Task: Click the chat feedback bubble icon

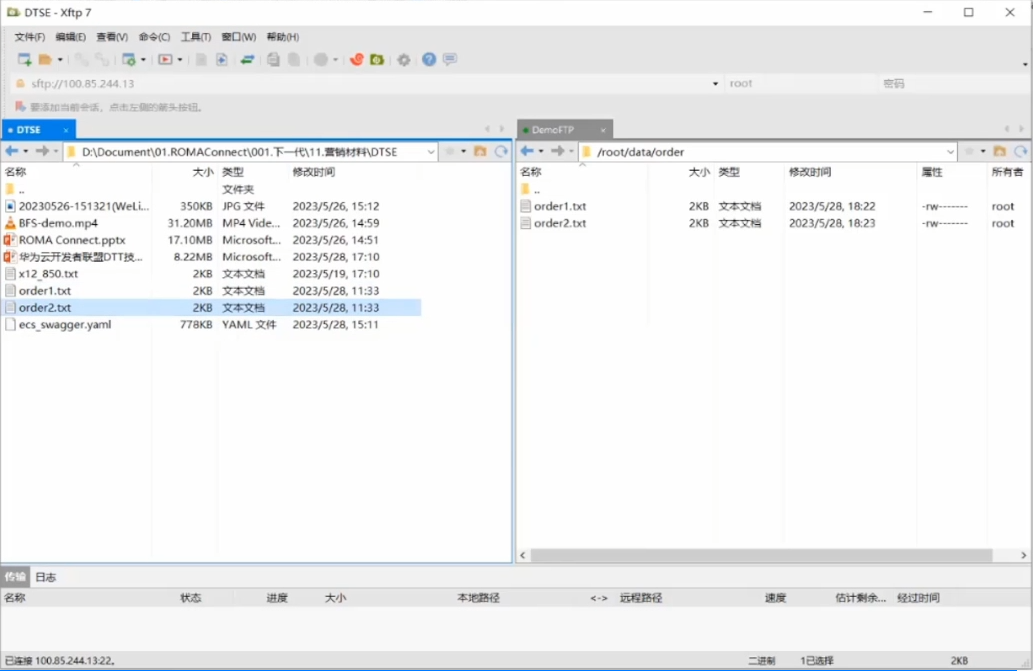Action: 450,59
